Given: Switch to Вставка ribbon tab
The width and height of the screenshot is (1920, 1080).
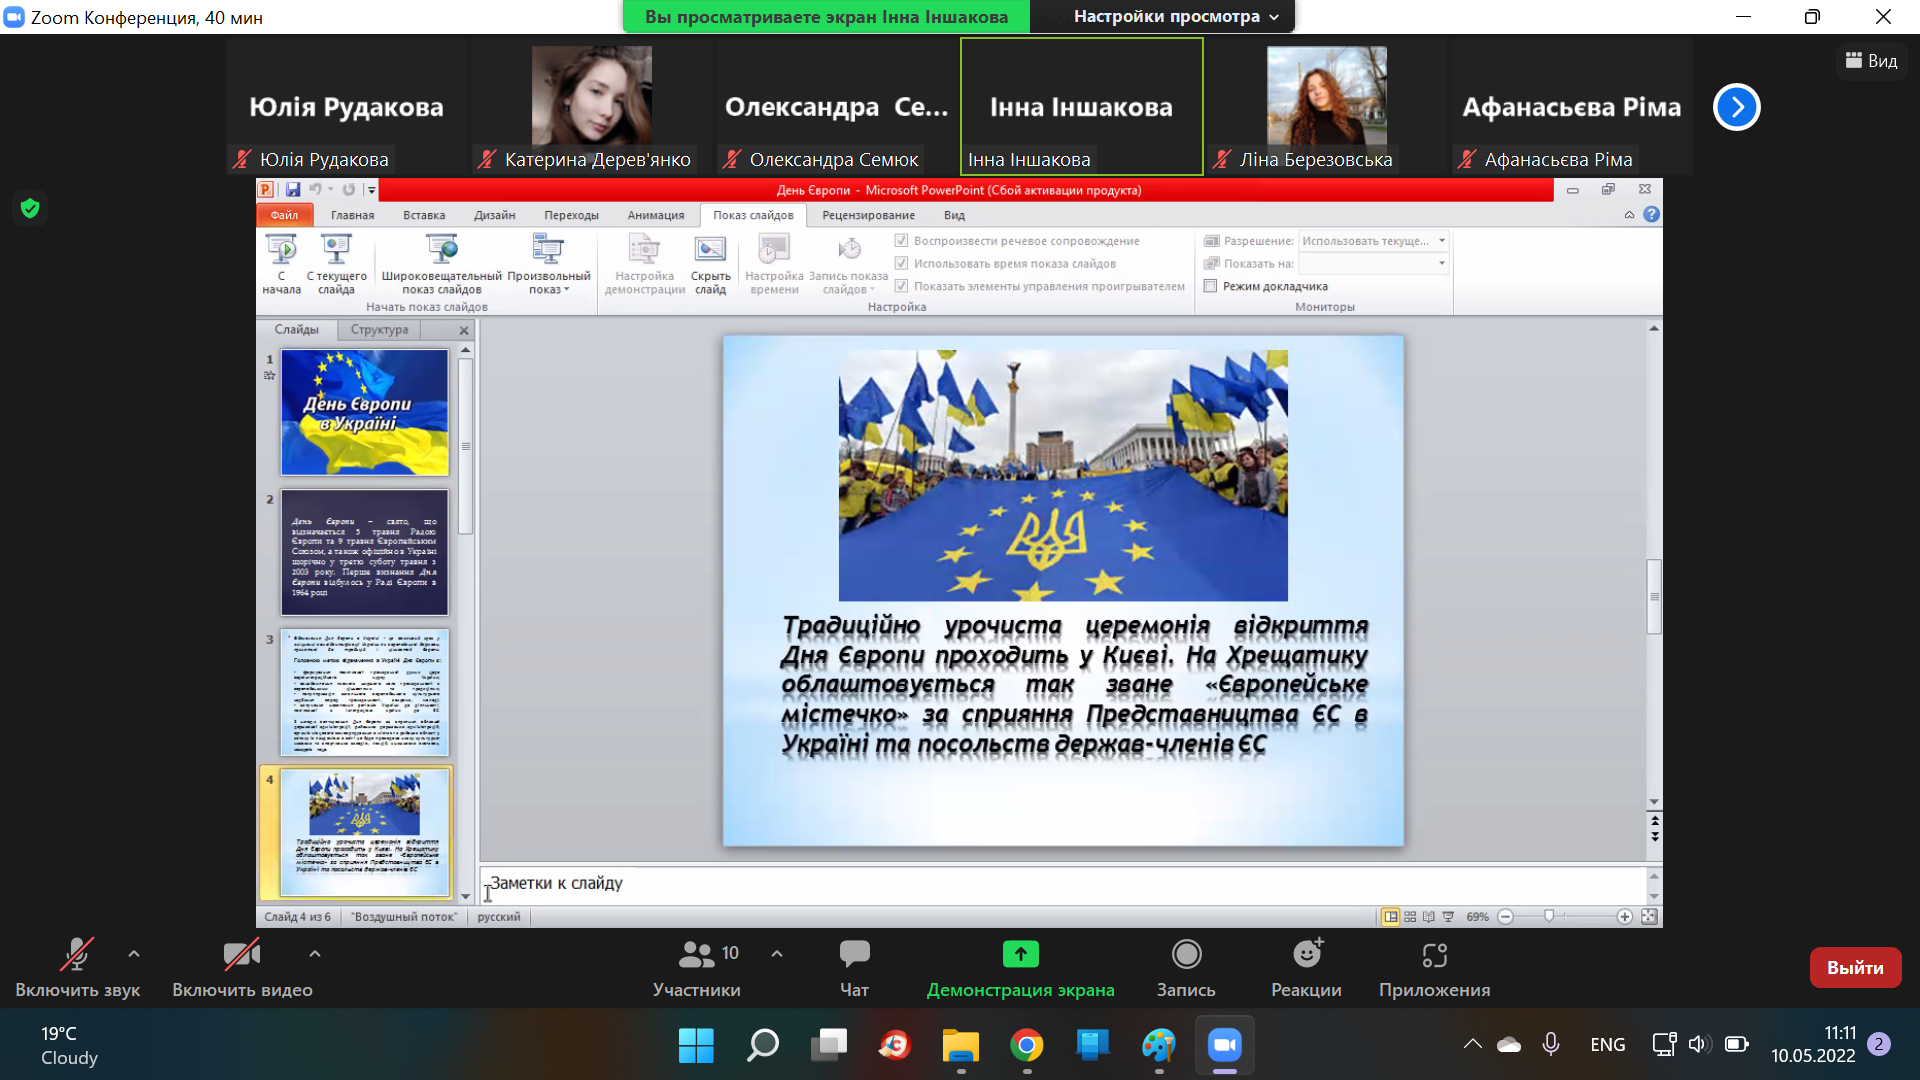Looking at the screenshot, I should pos(424,215).
